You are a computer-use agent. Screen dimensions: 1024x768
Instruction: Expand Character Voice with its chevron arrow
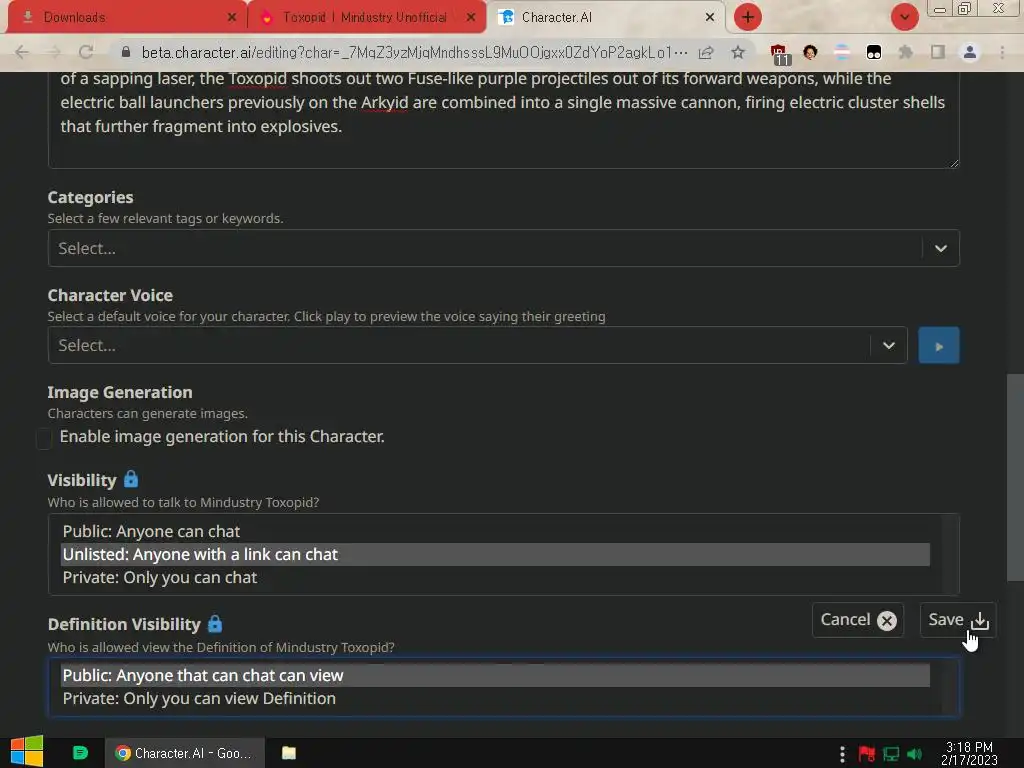tap(889, 345)
